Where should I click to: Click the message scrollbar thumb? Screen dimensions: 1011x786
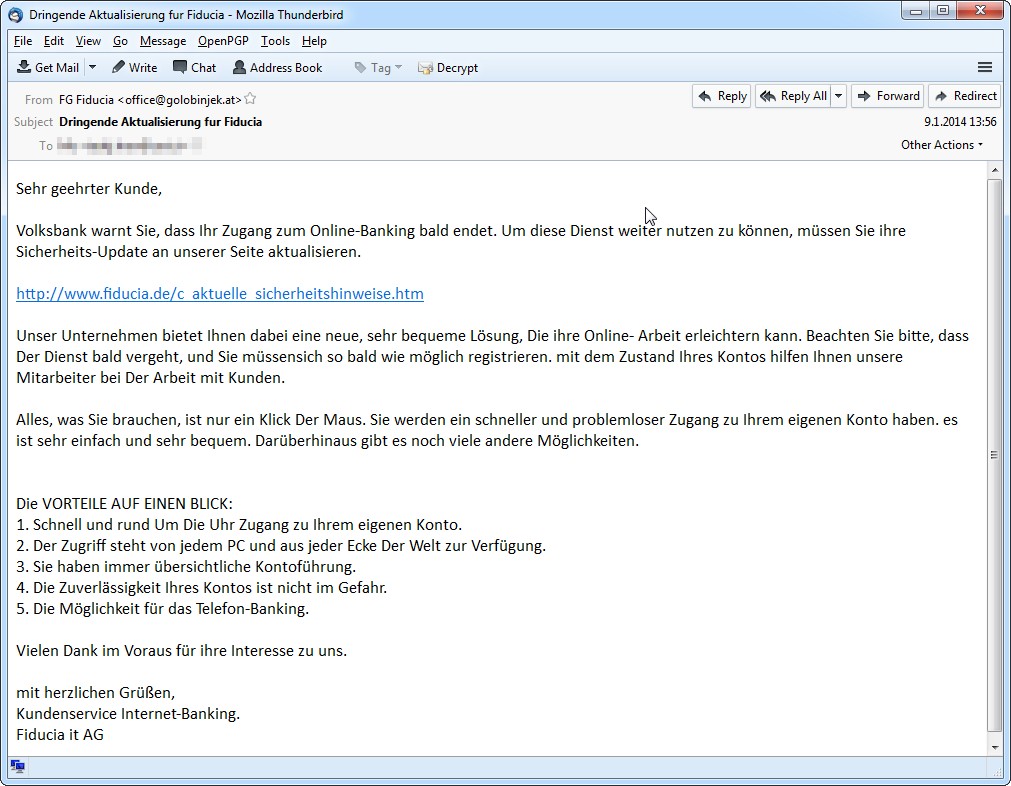pos(994,455)
